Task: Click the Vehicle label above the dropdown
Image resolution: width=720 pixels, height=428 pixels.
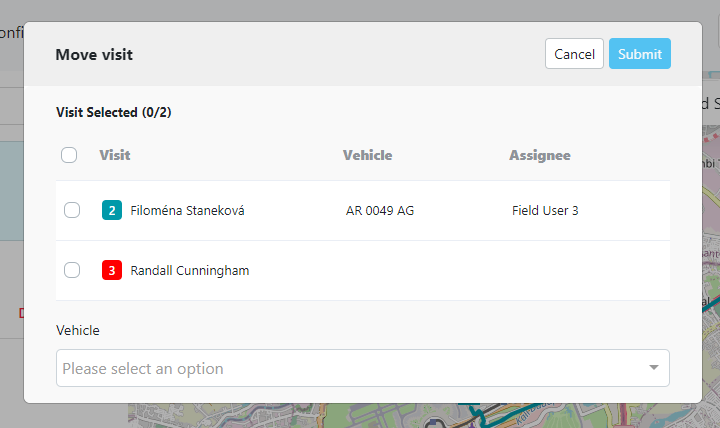Action: pyautogui.click(x=78, y=330)
